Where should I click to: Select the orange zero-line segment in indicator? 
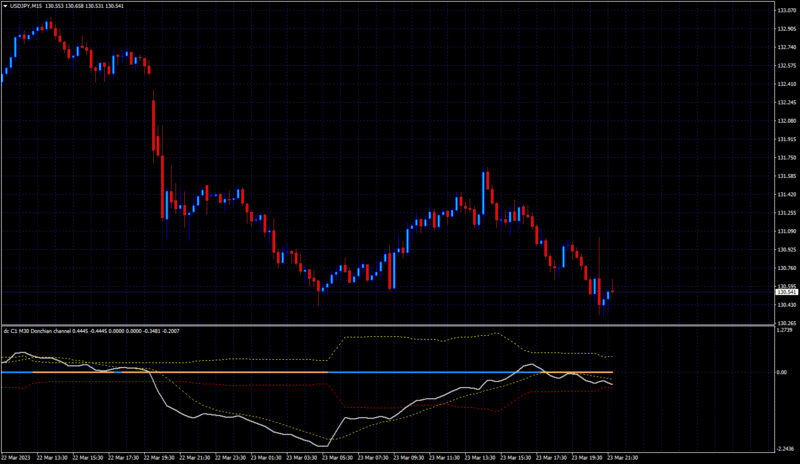[x=224, y=373]
